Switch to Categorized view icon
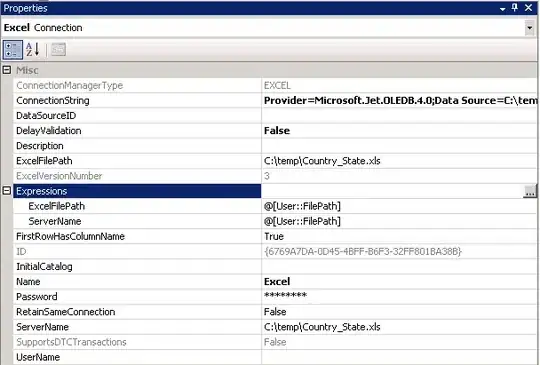The height and width of the screenshot is (365, 540). 13,50
